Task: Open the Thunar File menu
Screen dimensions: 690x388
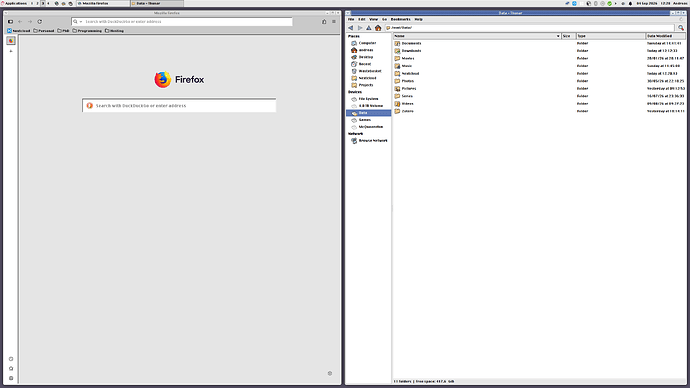Action: (351, 19)
